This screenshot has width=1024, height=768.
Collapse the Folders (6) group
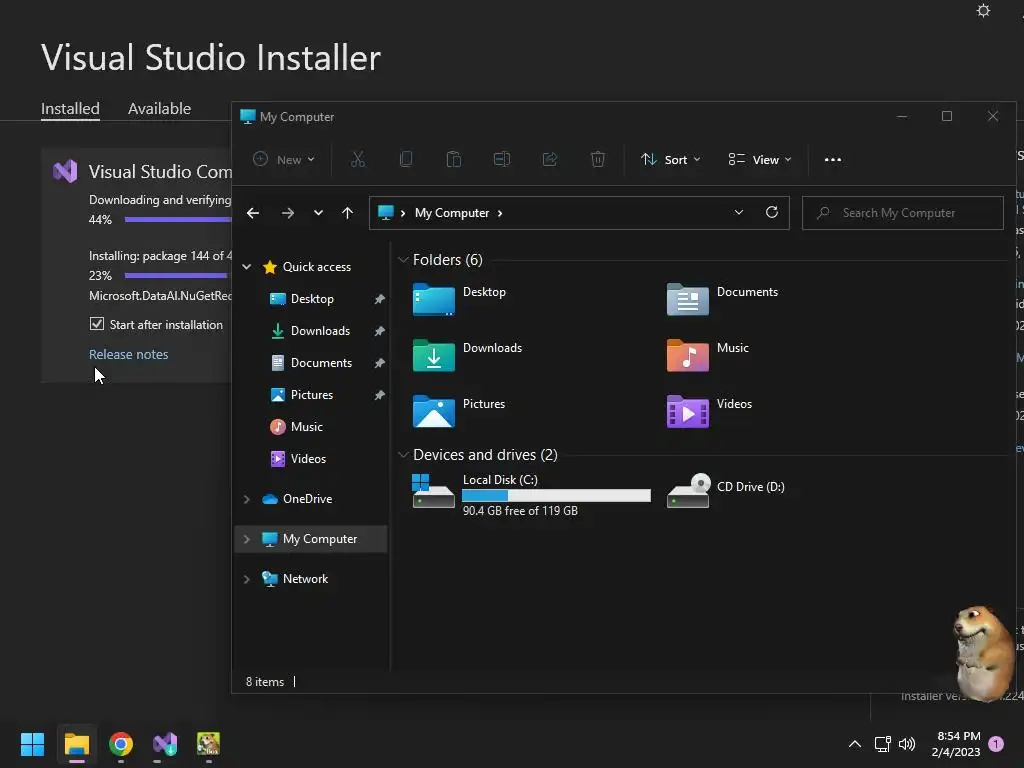(403, 260)
